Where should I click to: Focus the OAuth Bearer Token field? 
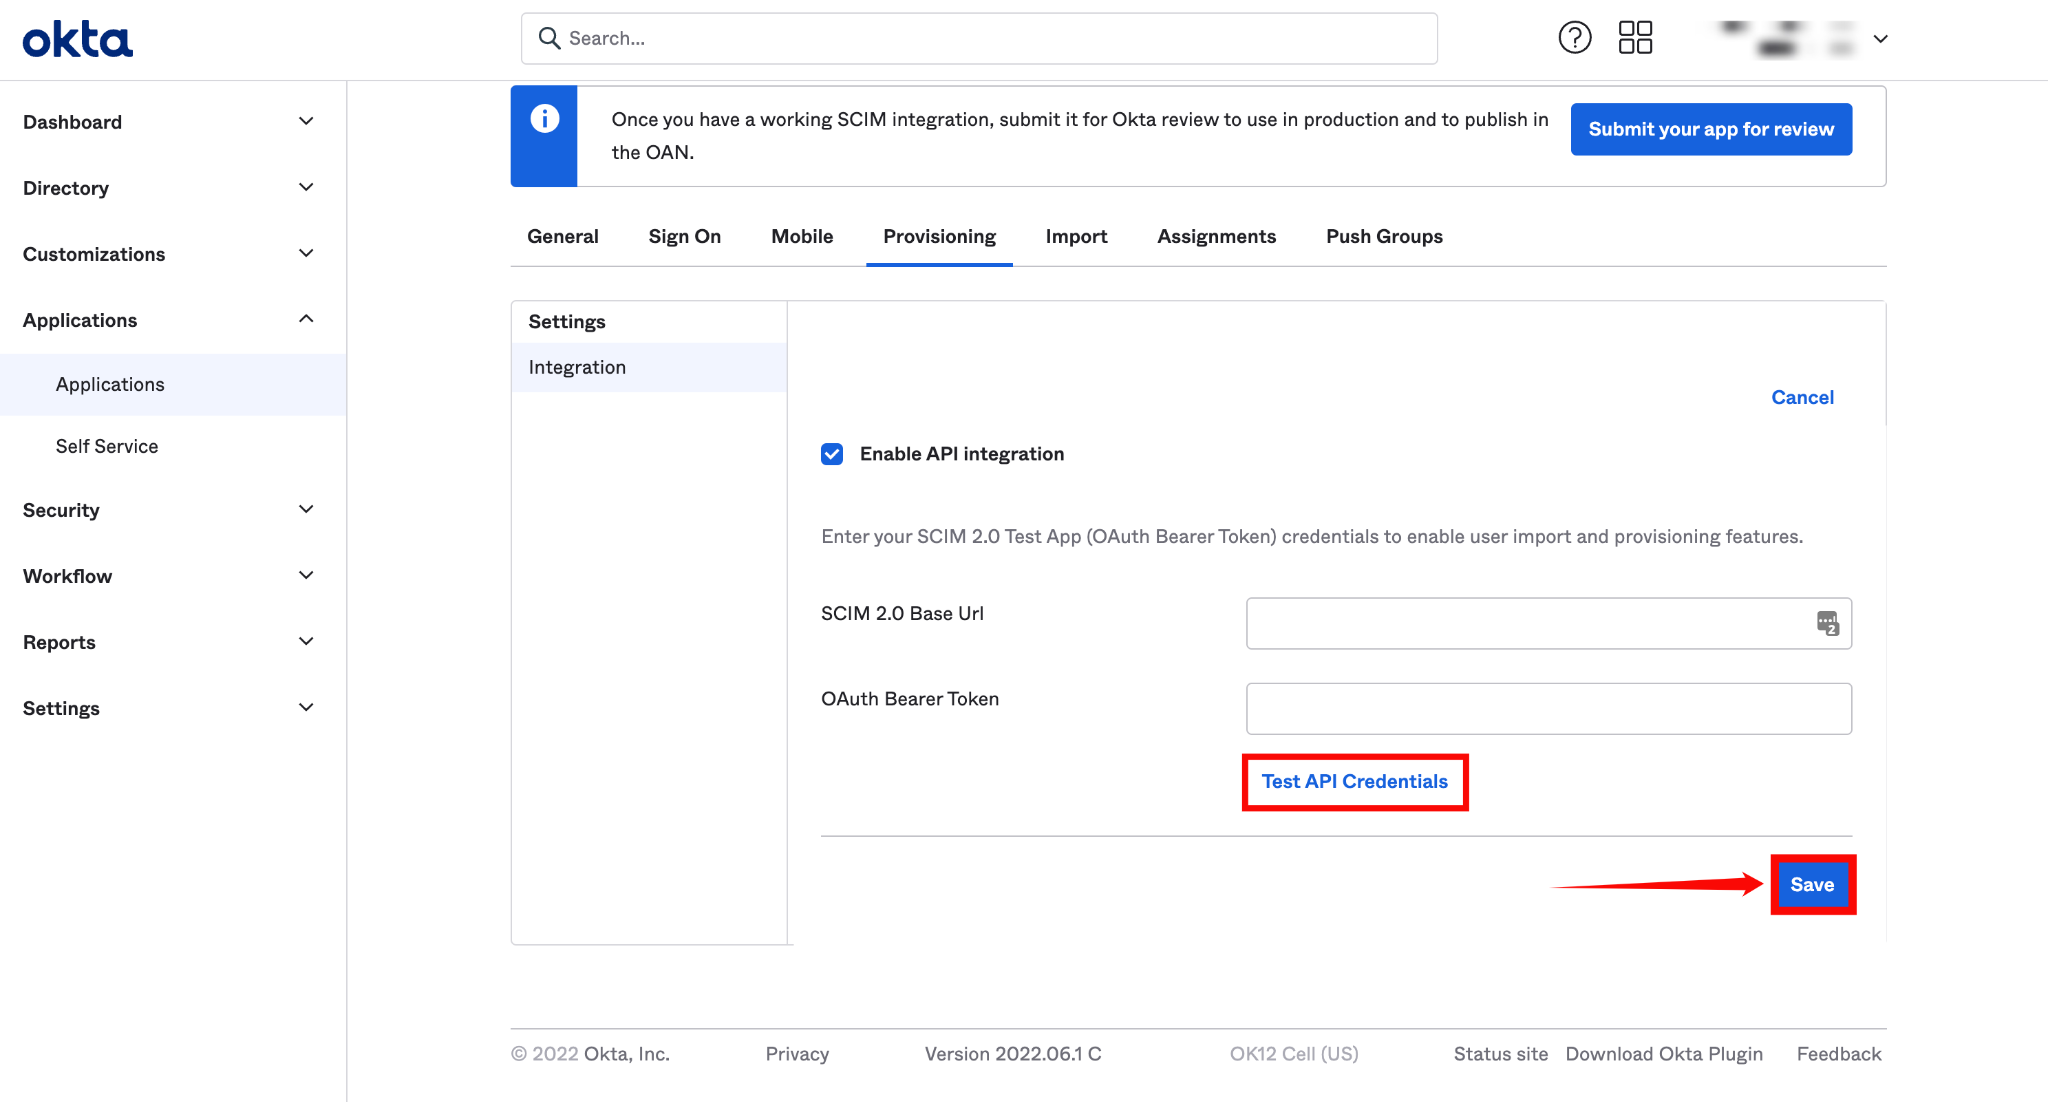(1548, 709)
